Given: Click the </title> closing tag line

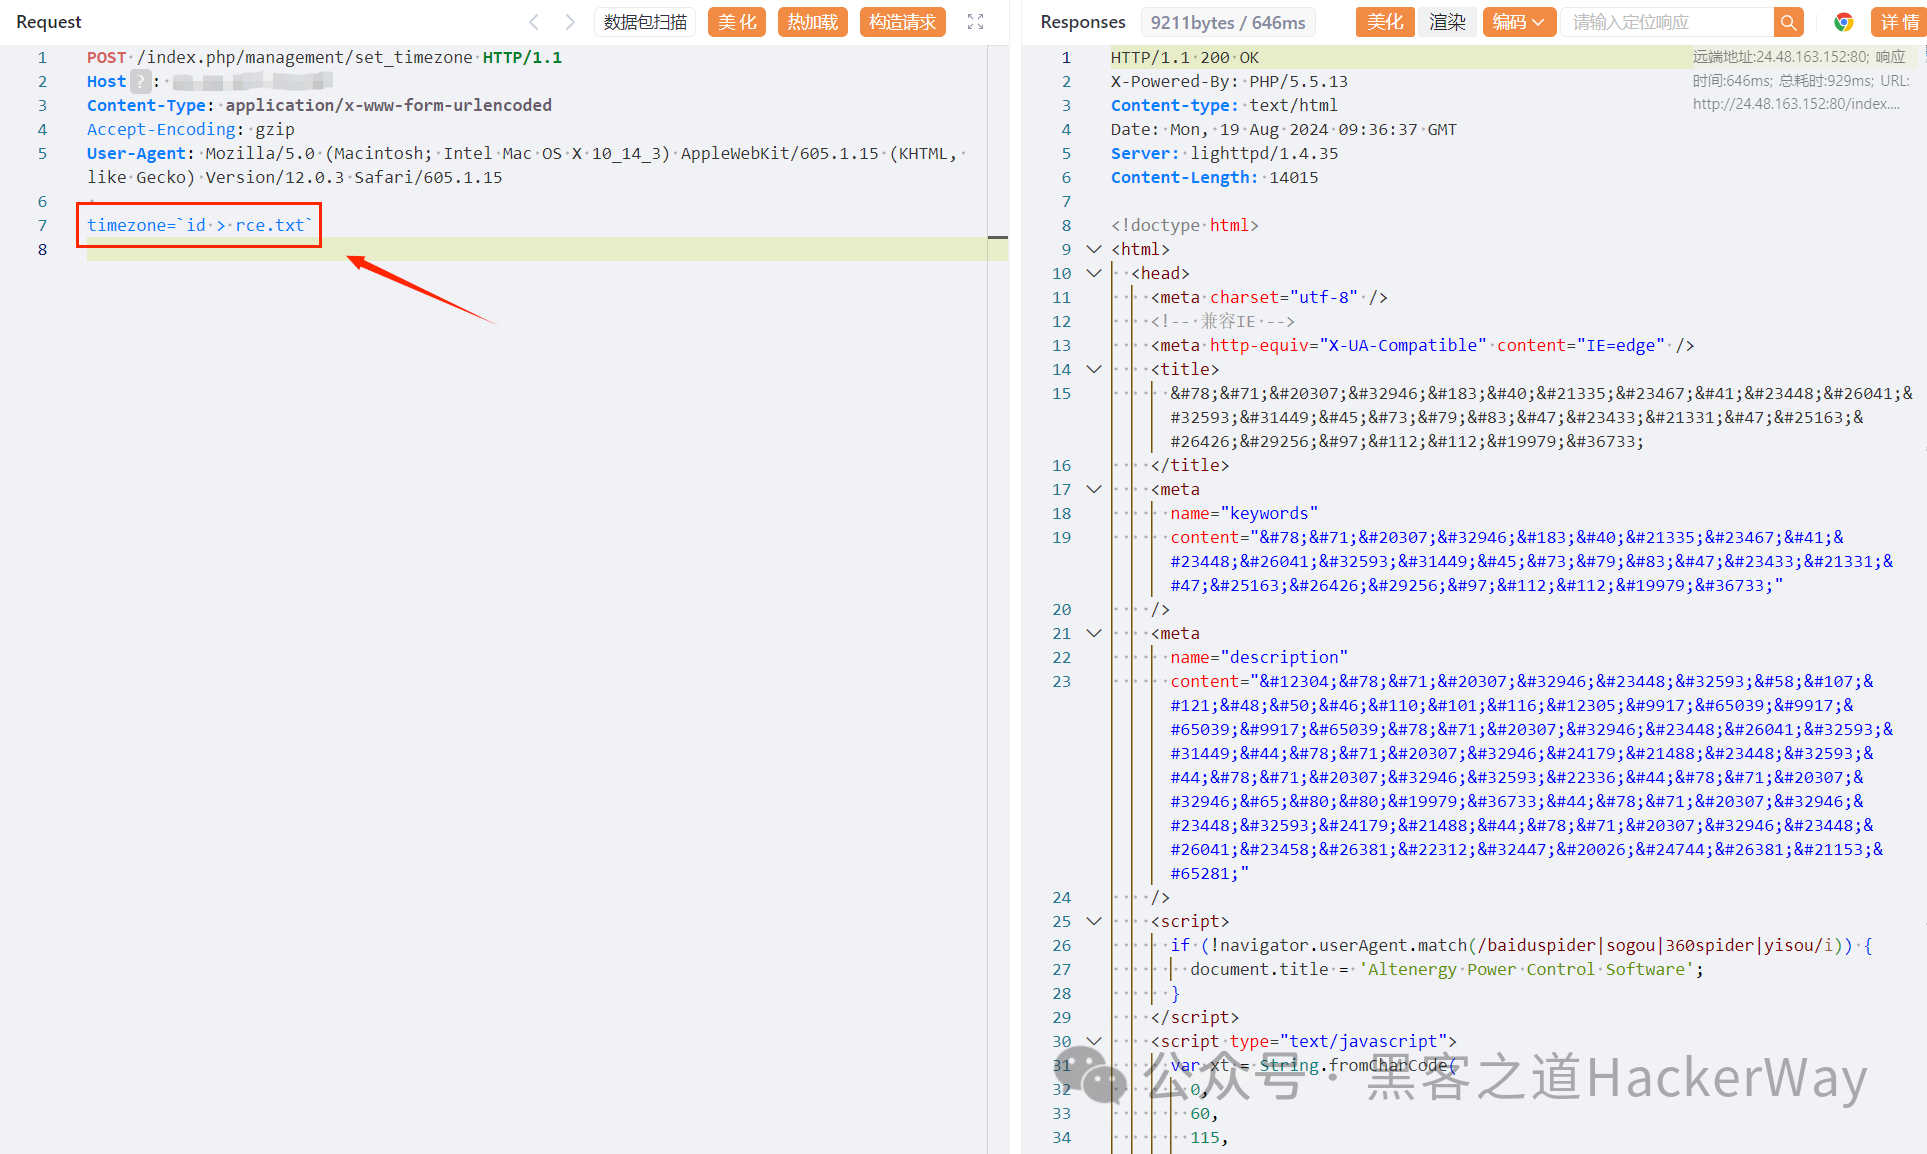Looking at the screenshot, I should (1190, 465).
